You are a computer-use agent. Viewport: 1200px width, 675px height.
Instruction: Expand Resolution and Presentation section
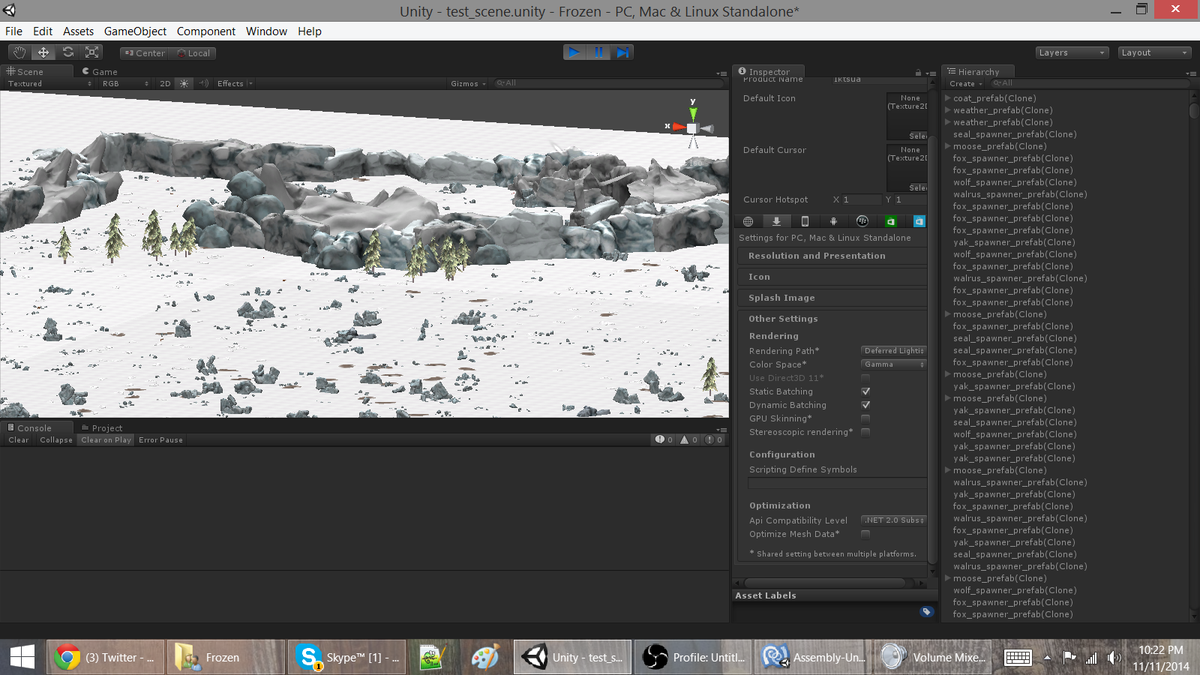(832, 256)
